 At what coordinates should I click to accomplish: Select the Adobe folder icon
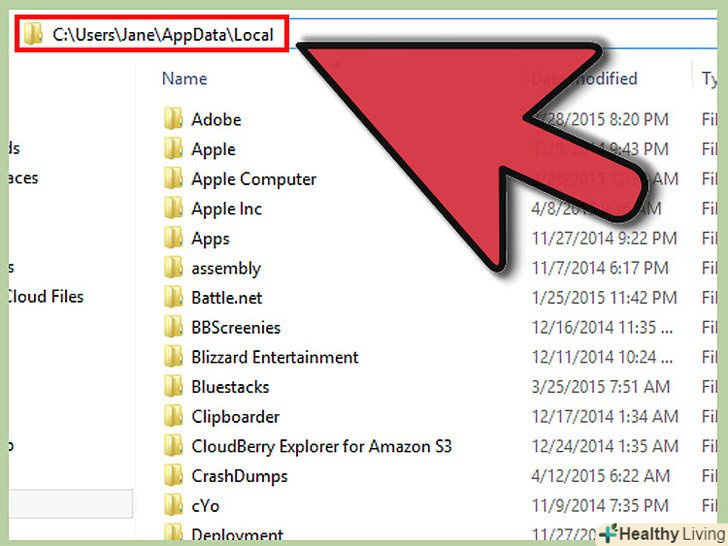click(x=174, y=119)
